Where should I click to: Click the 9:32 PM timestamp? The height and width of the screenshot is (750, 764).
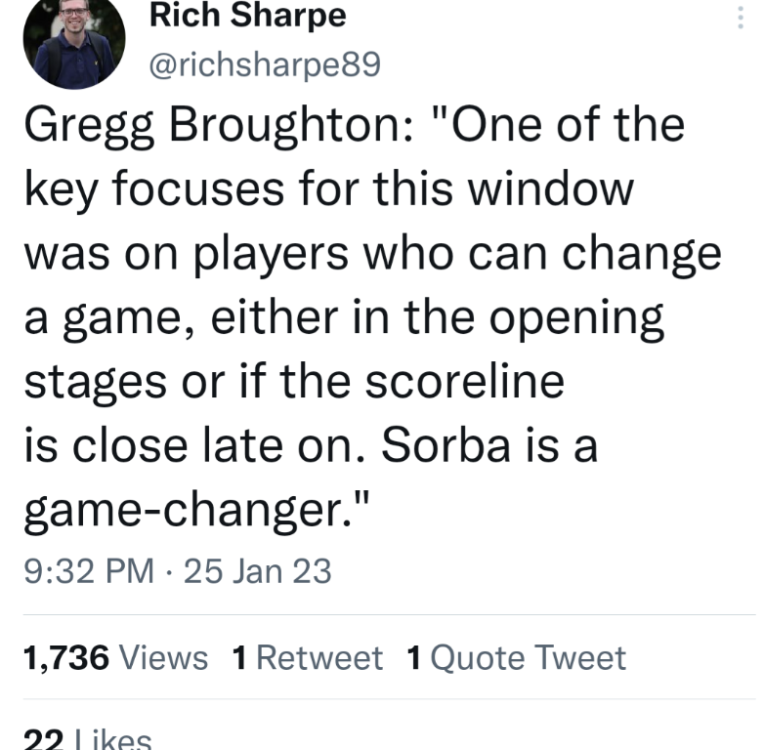[x=87, y=572]
